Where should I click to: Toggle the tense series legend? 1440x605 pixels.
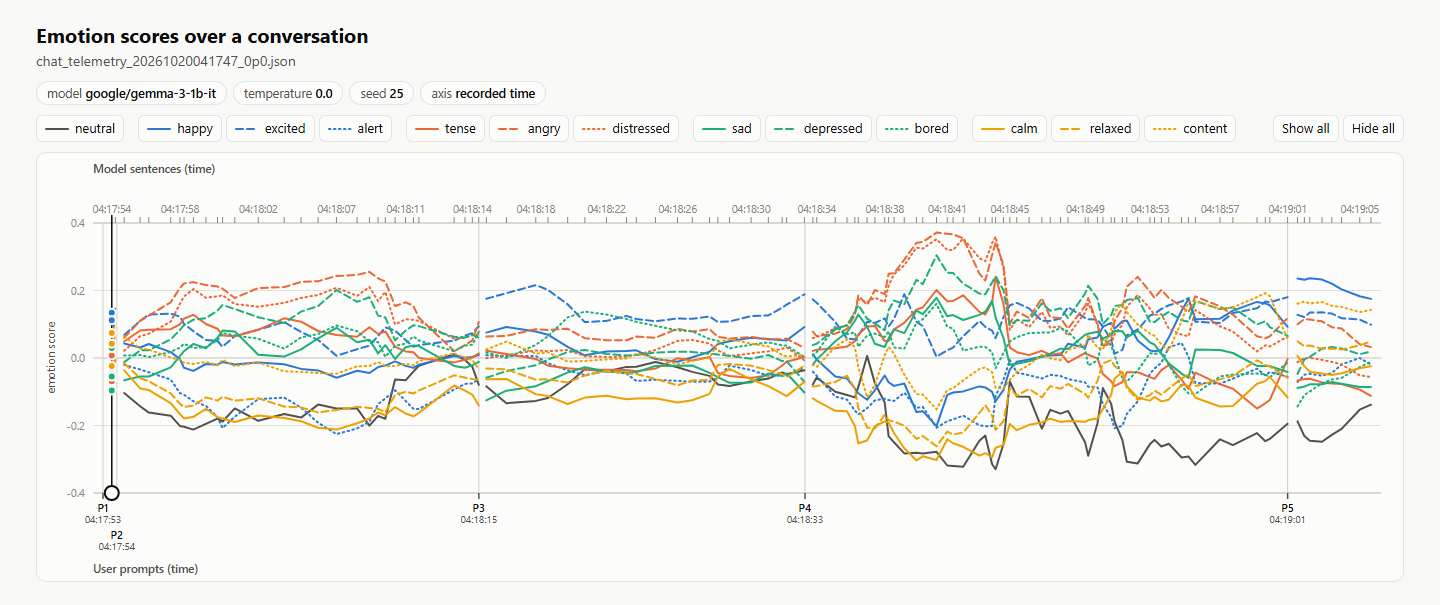(x=446, y=128)
